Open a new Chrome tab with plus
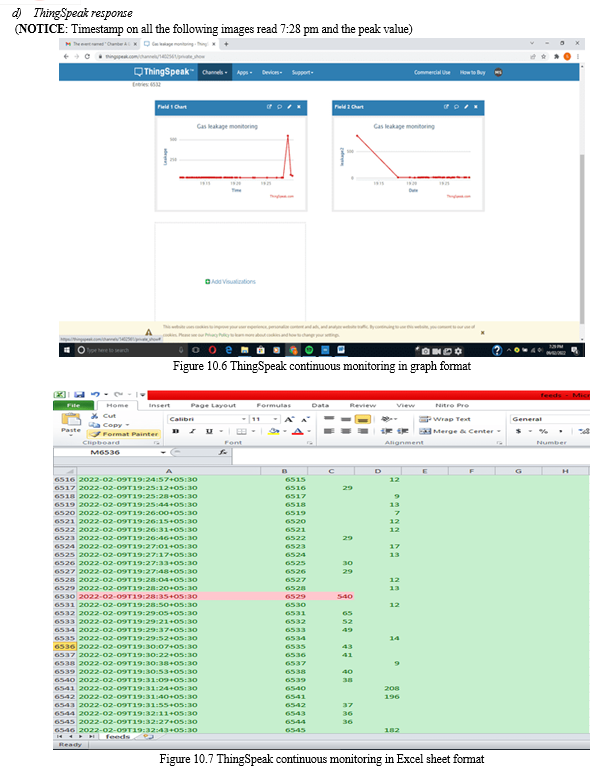This screenshot has width=615, height=772. (227, 44)
